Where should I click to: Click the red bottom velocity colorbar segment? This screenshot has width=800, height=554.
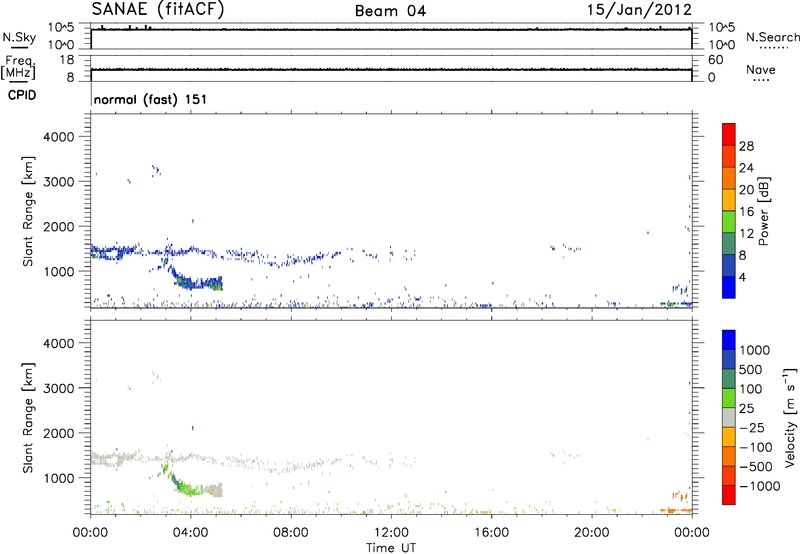729,495
